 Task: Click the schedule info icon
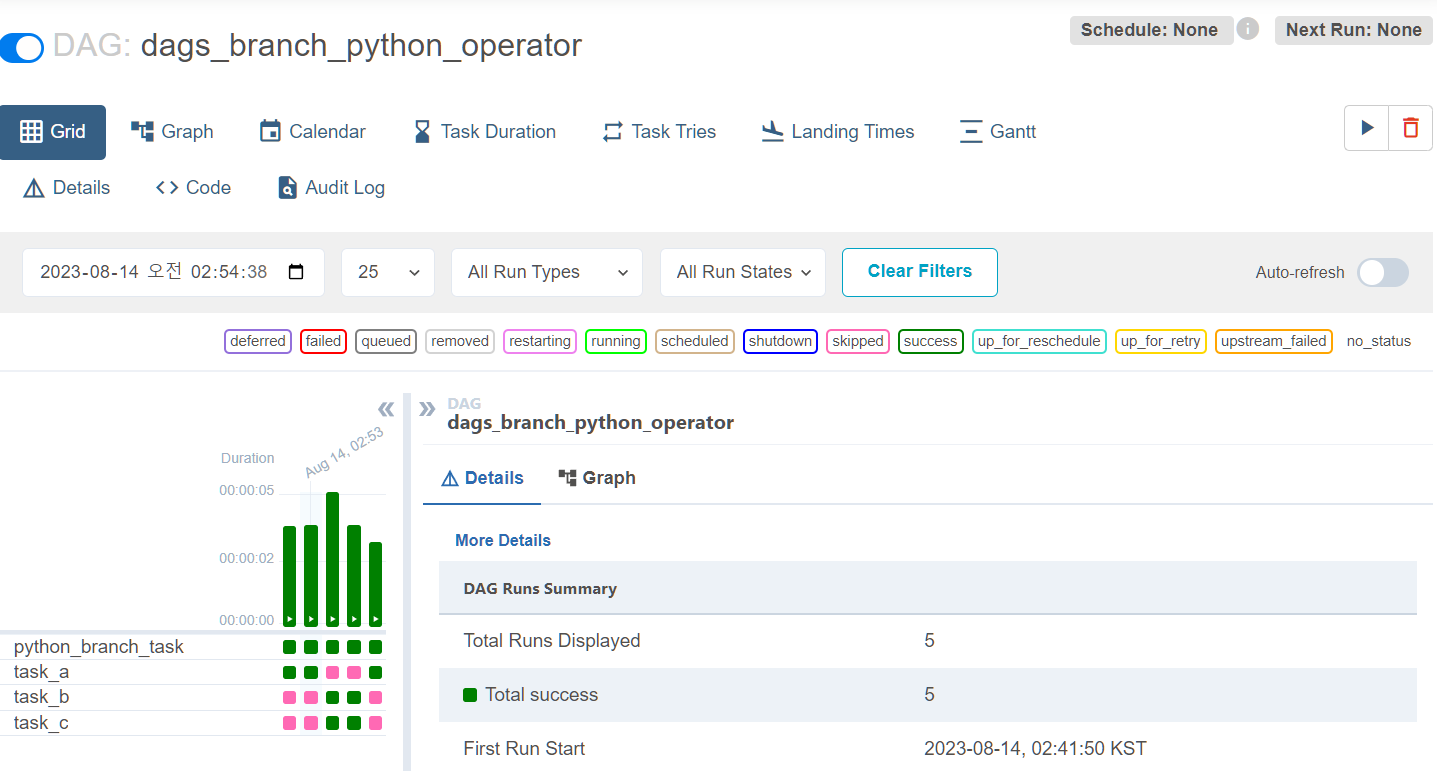[x=1248, y=29]
